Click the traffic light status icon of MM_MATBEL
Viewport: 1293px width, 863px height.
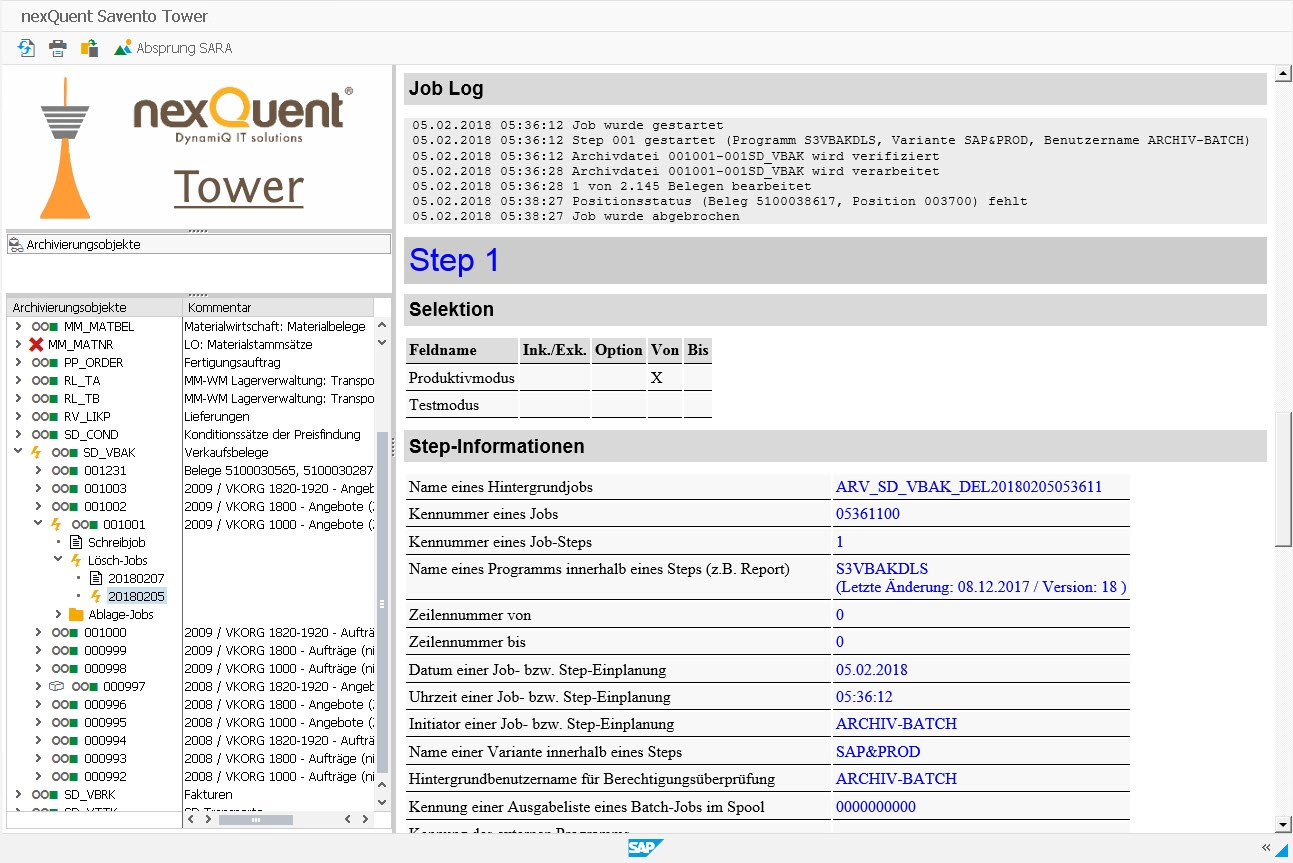pos(45,326)
